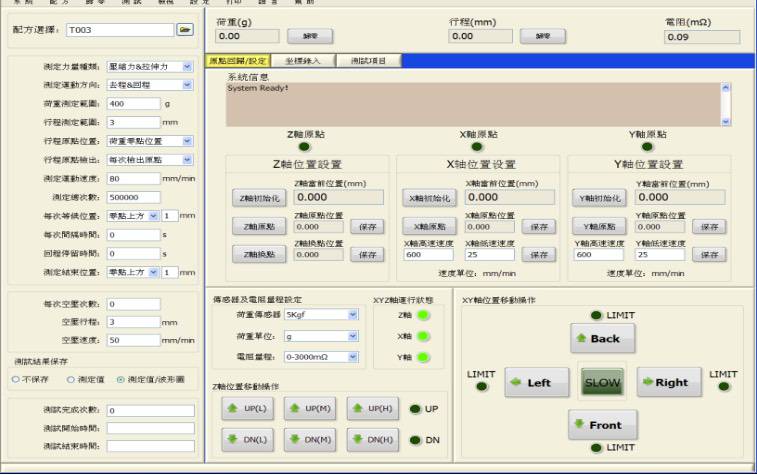Click the Z軸原點 button
The image size is (757, 475).
click(259, 226)
